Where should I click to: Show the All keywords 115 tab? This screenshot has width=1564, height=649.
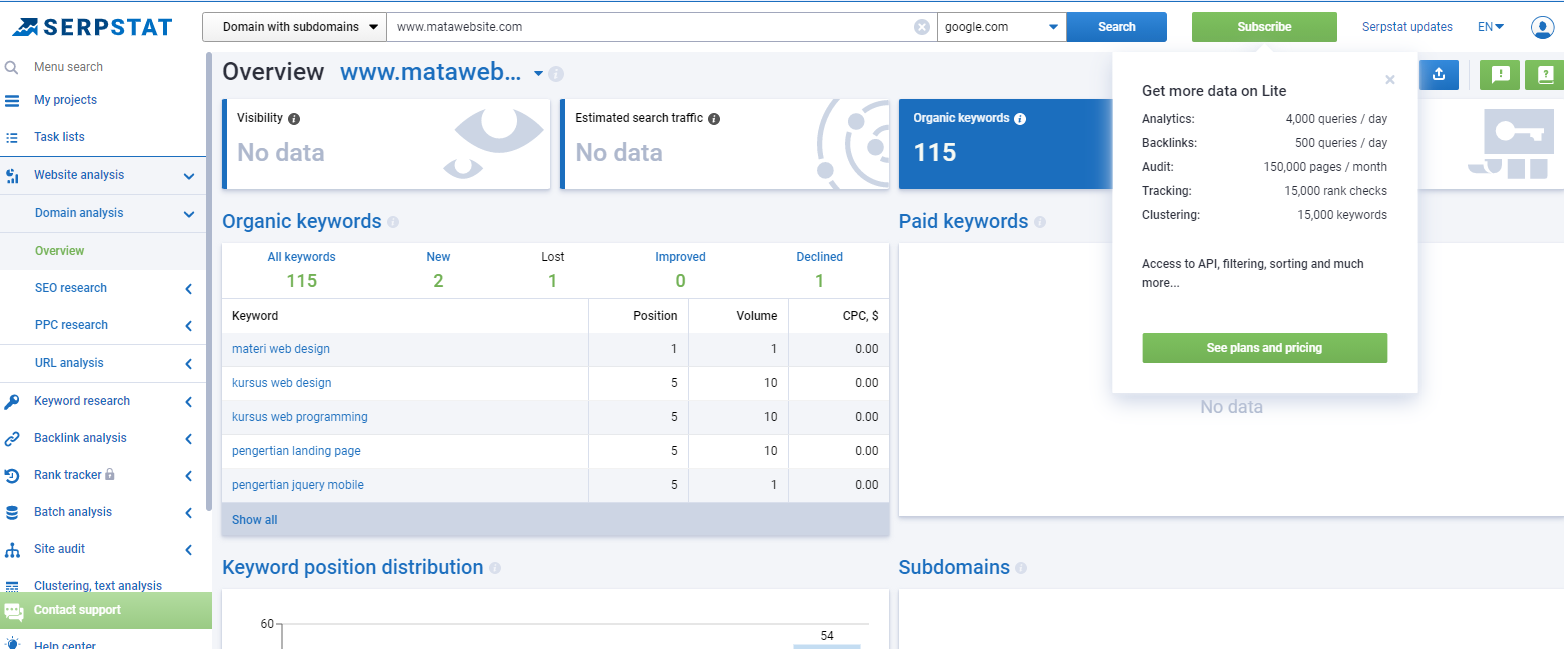302,270
